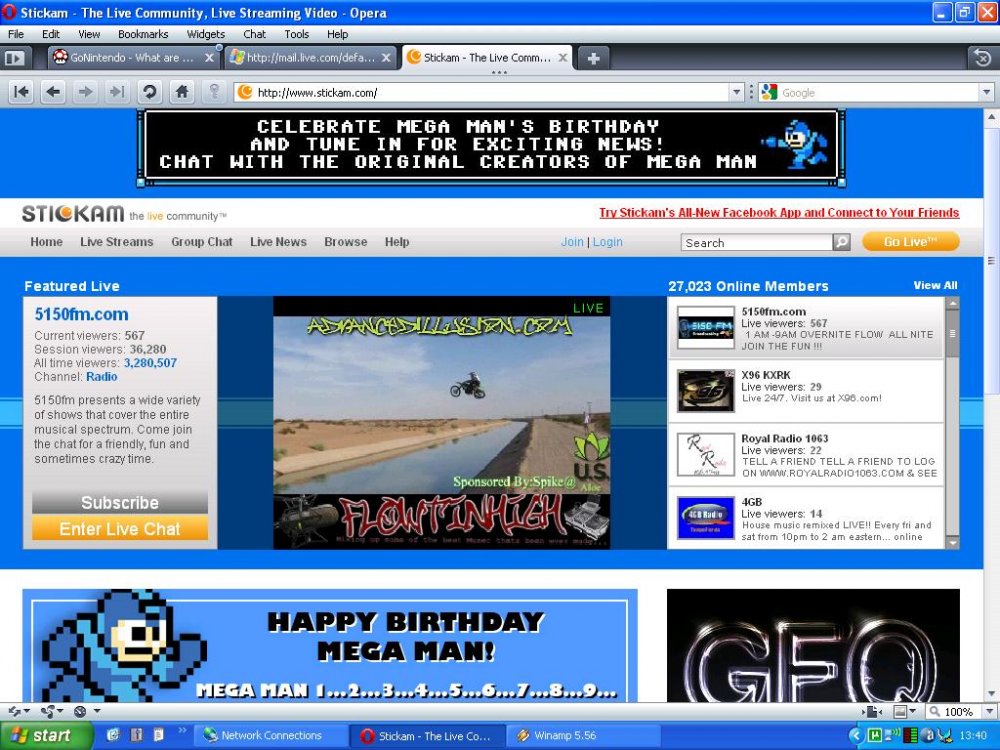Screen dimensions: 1000x750
Task: Close the Stickam tab
Action: click(562, 58)
